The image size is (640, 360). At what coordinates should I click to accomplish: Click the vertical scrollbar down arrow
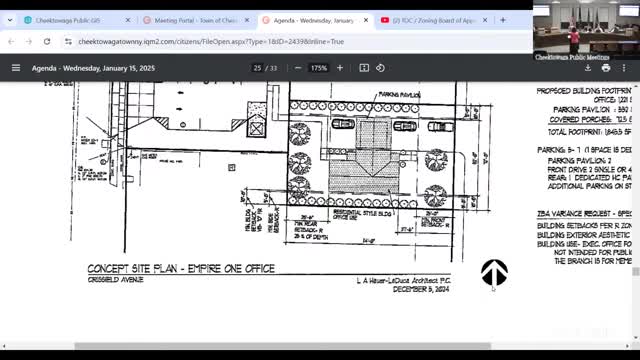tap(636, 338)
